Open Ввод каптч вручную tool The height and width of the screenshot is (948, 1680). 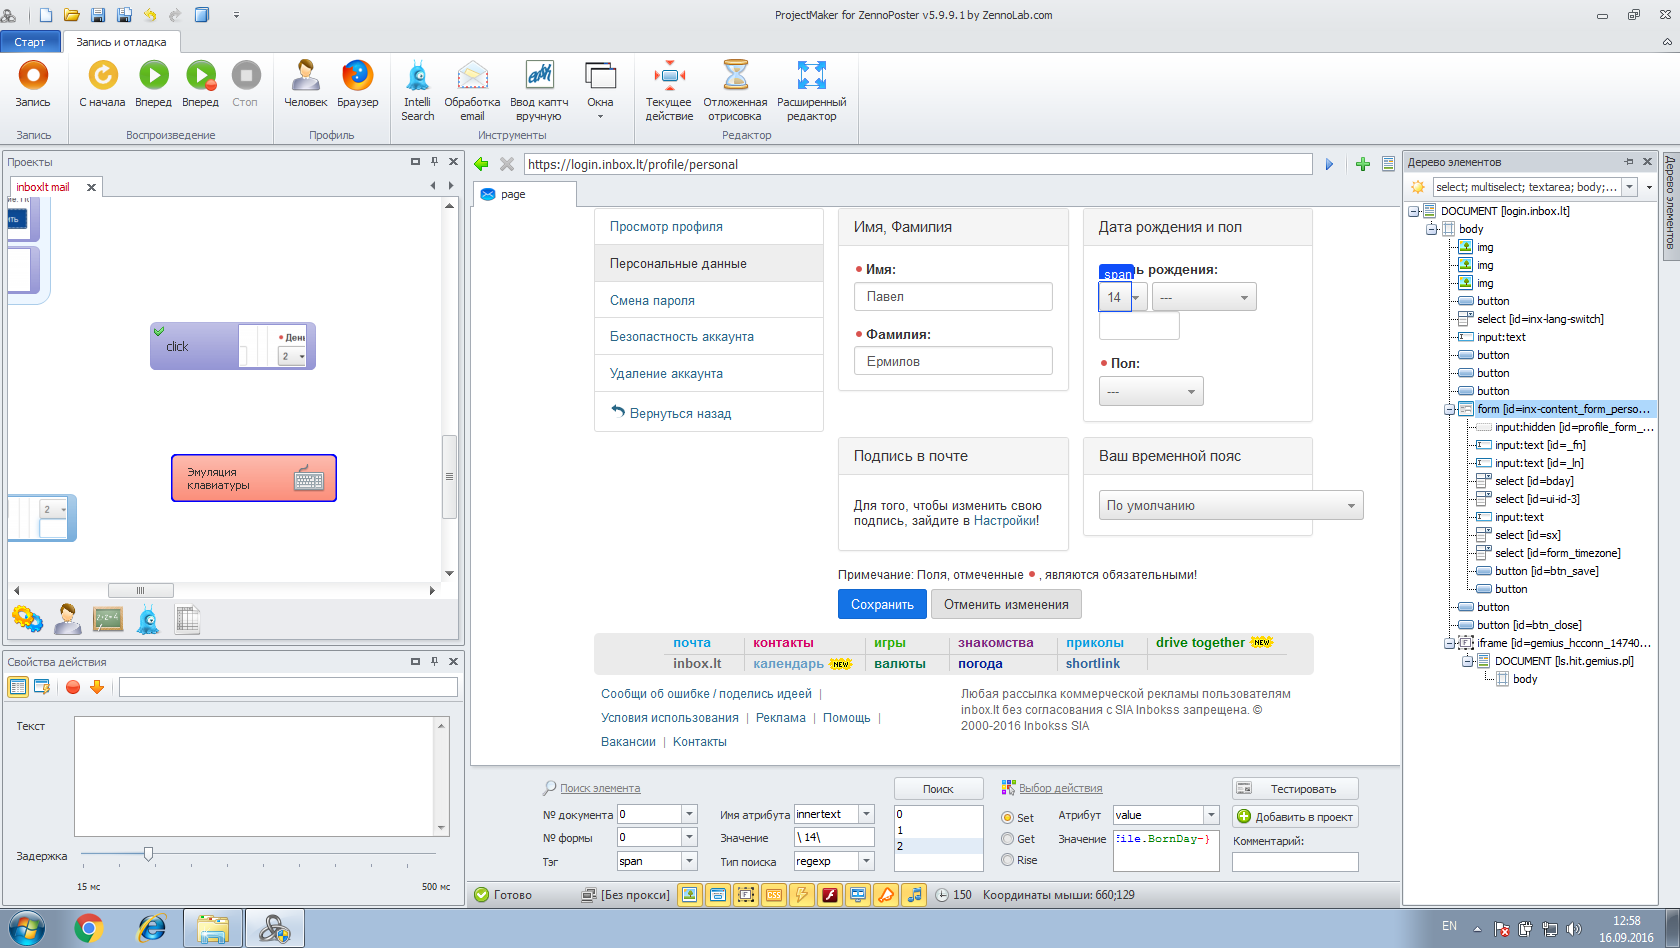pos(539,90)
